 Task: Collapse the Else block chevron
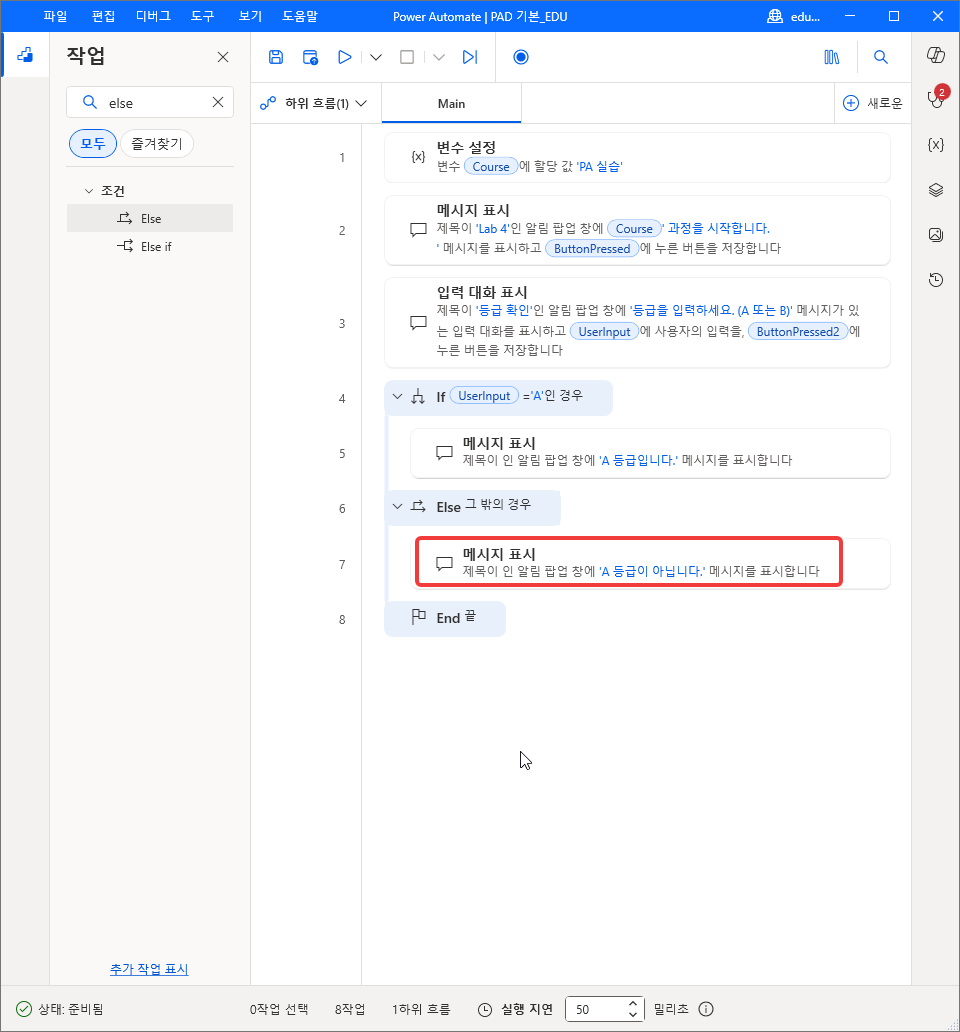[397, 506]
